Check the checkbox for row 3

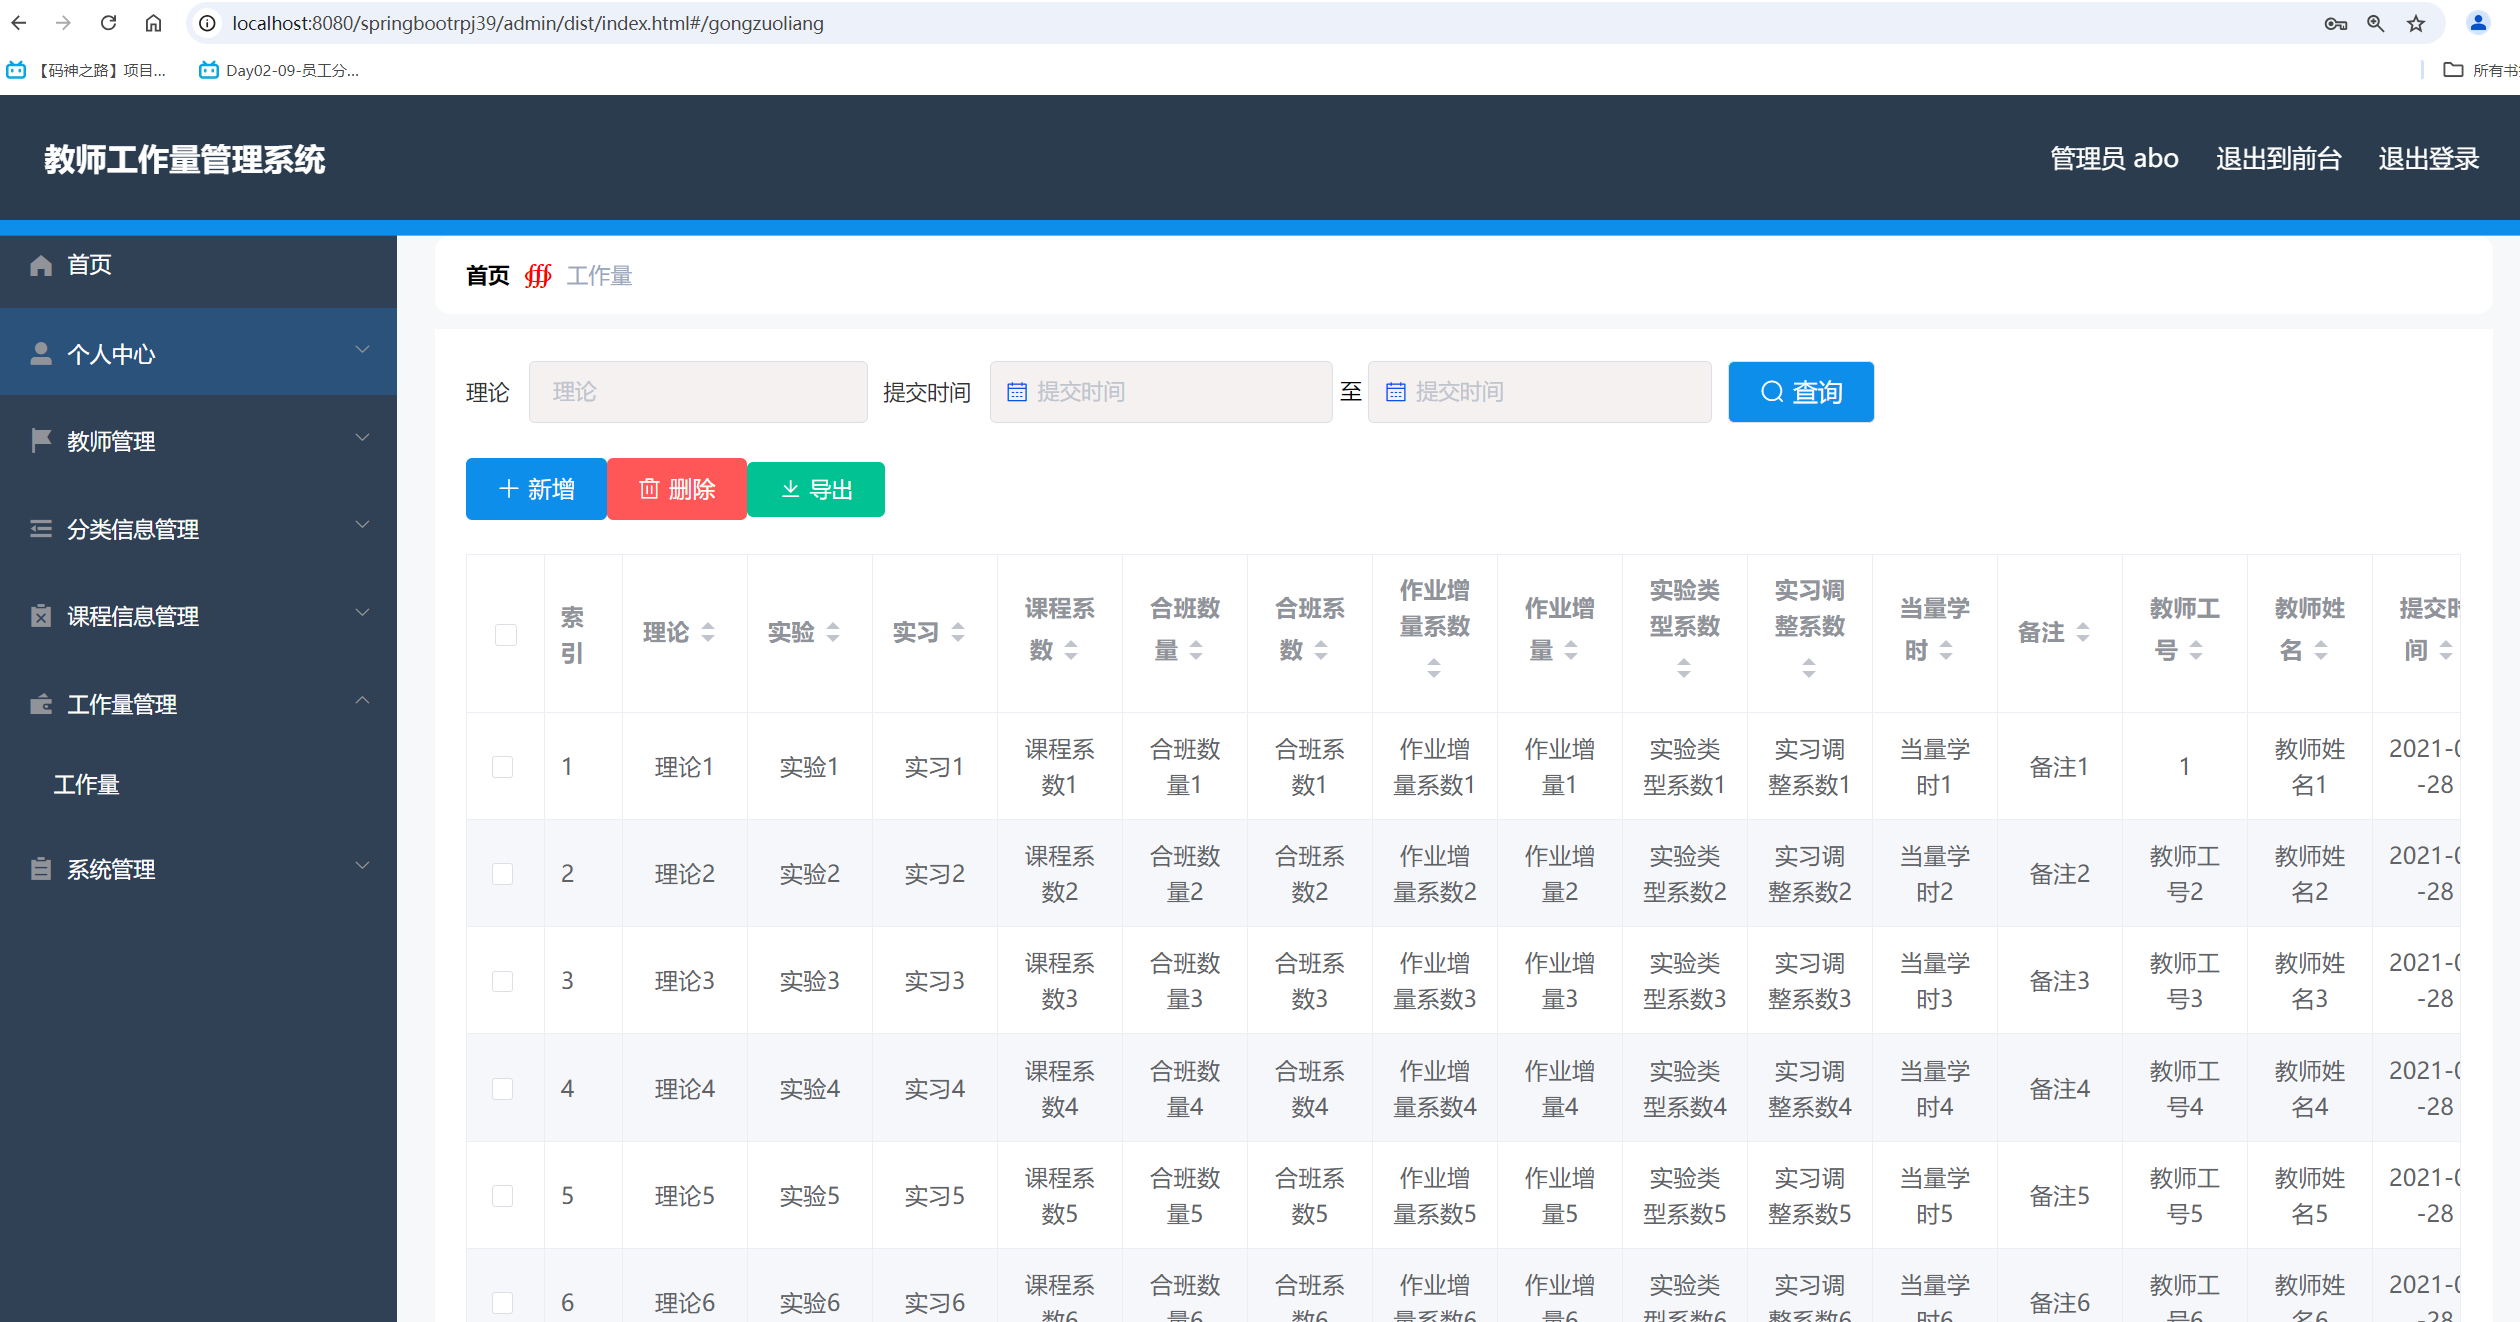(x=503, y=981)
